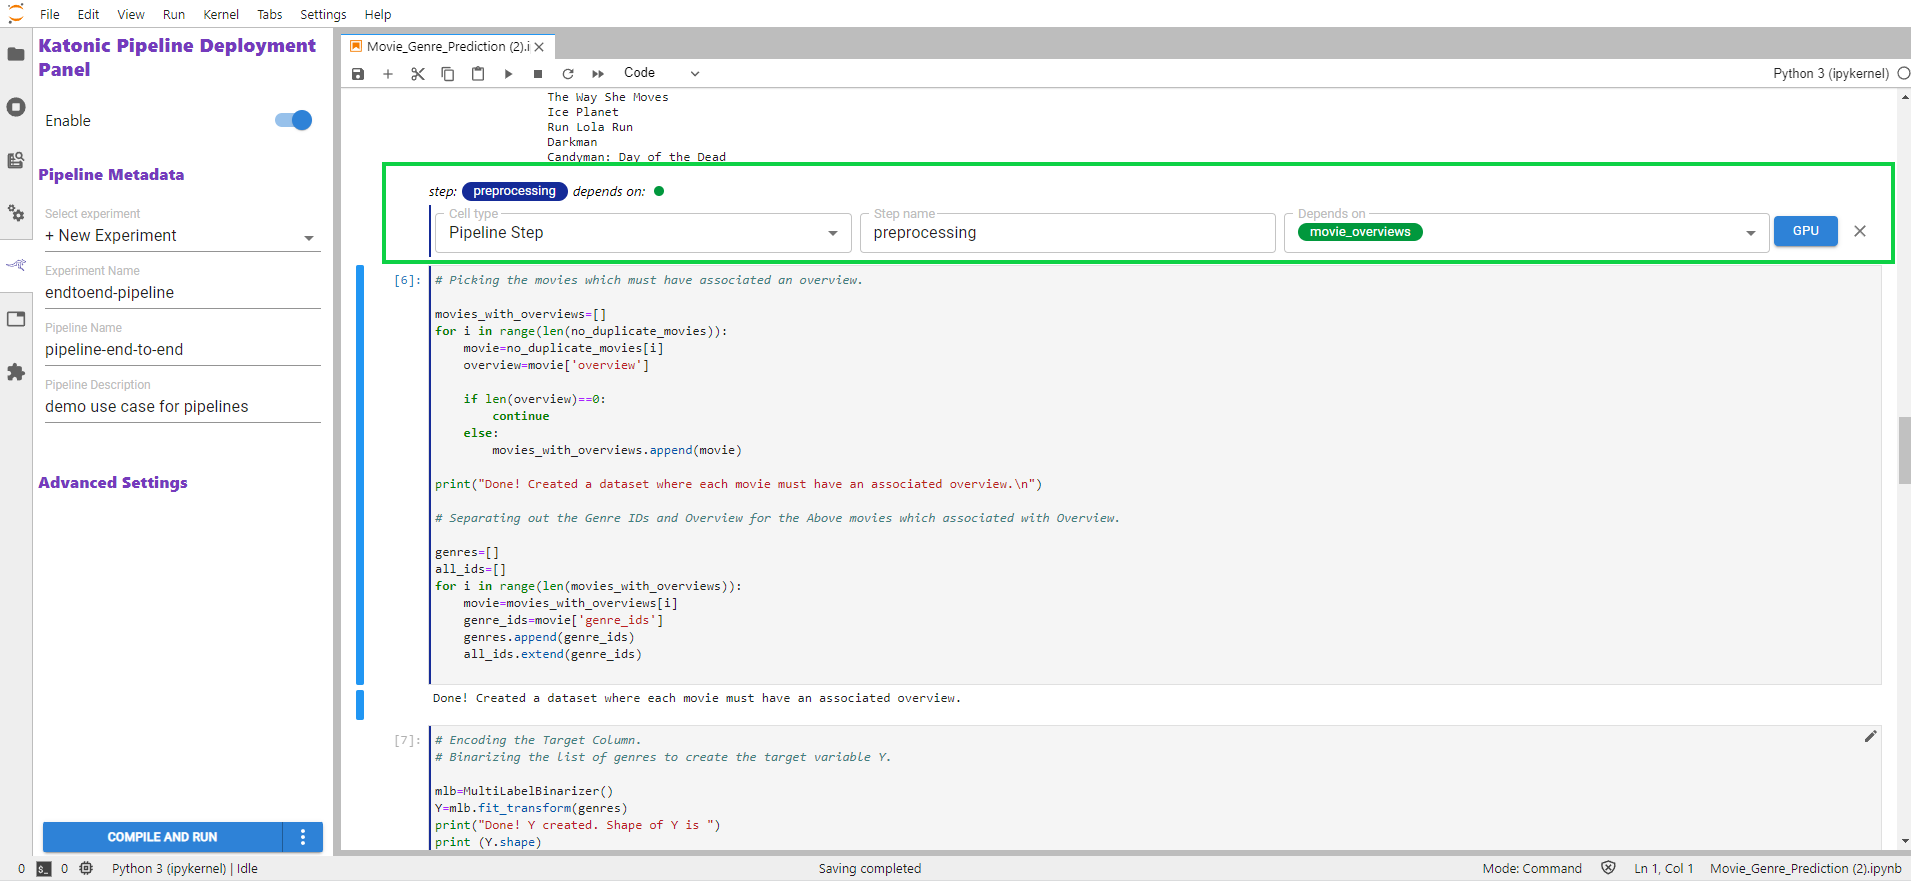
Task: Click the notebook vertical scrollbar thumb
Action: (x=1904, y=450)
